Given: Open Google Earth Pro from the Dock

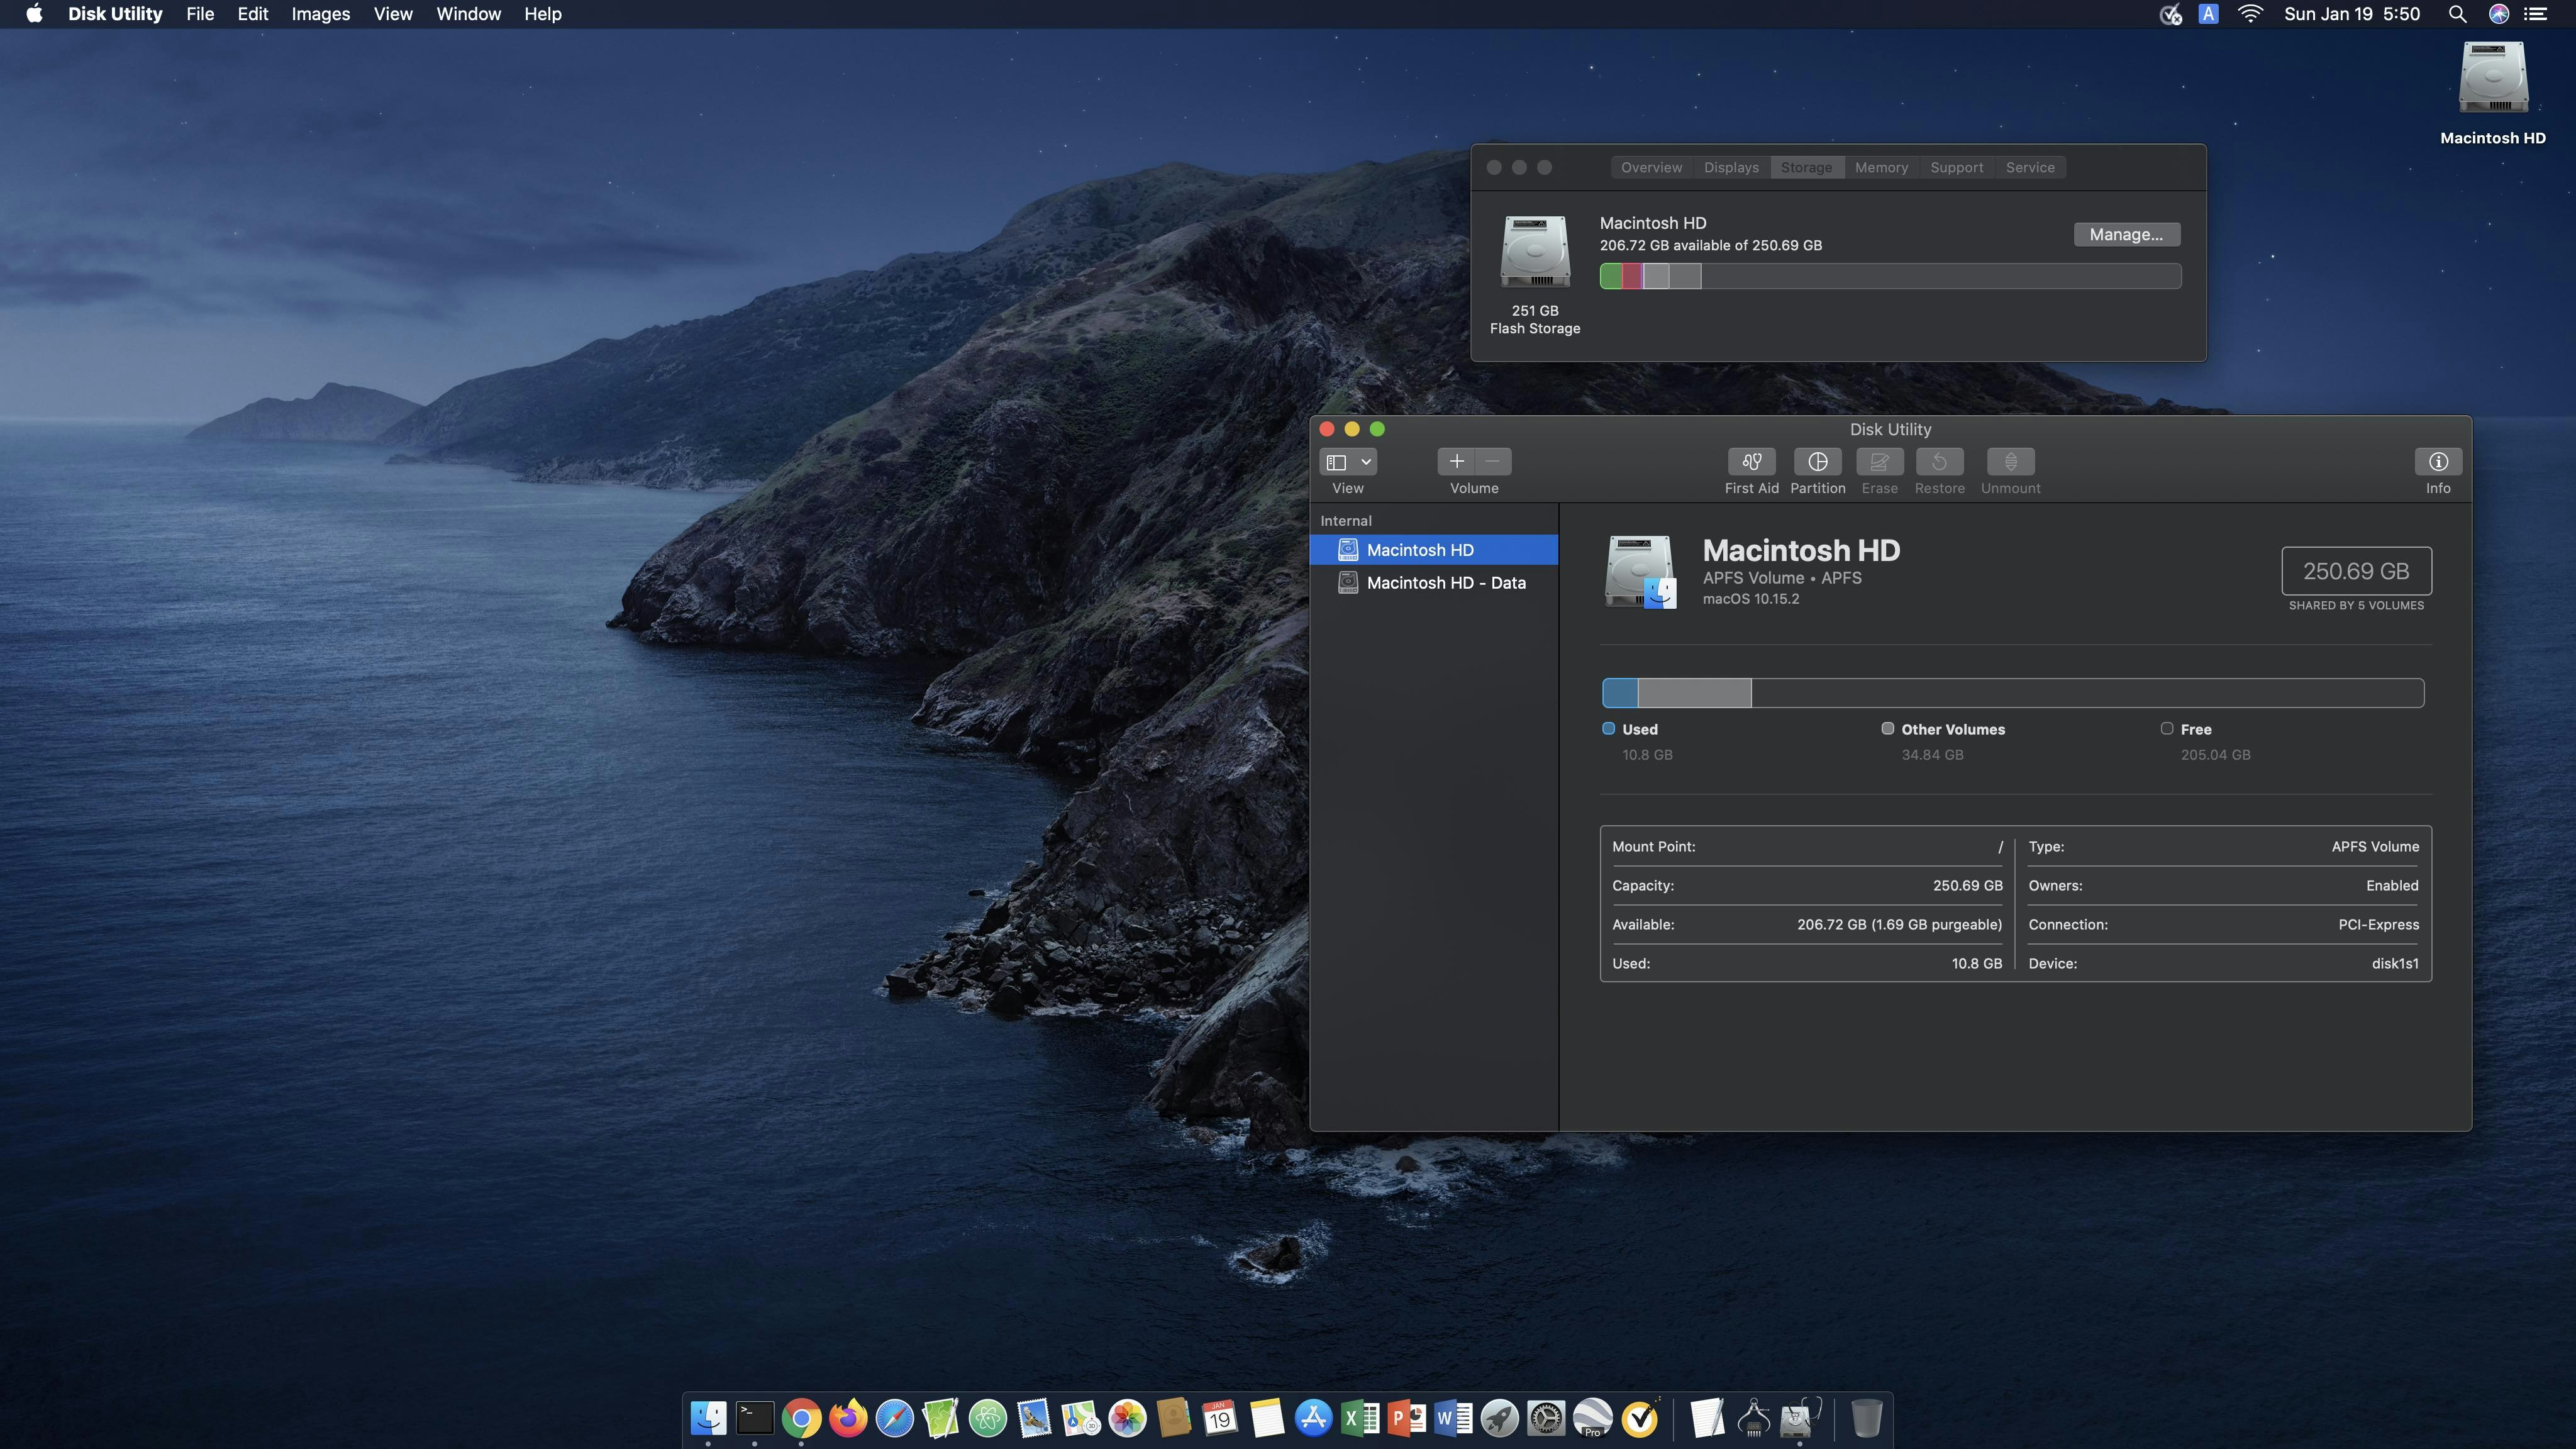Looking at the screenshot, I should pyautogui.click(x=1593, y=1418).
